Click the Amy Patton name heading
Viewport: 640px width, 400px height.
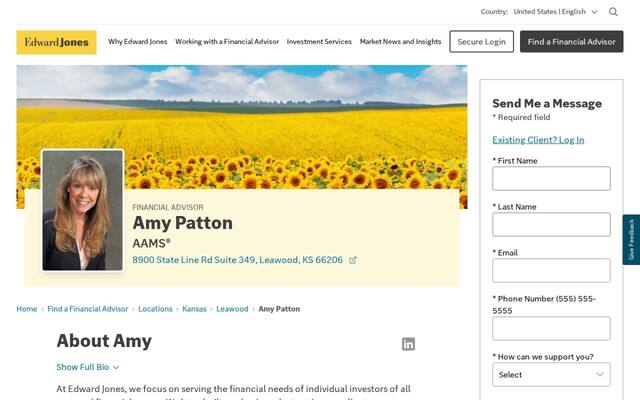tap(182, 223)
